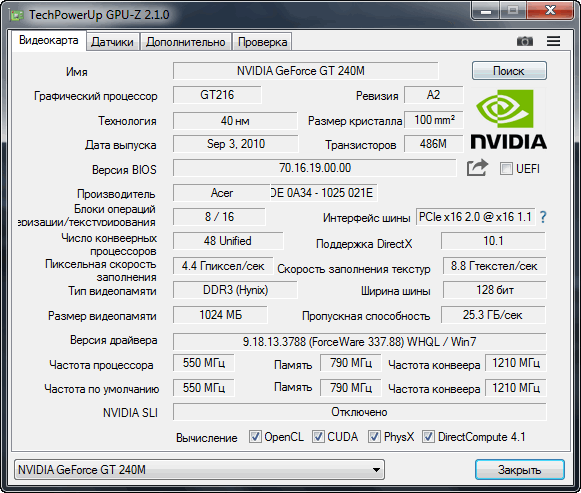The image size is (581, 493).
Task: Click the NVIDIA logo image
Action: (x=509, y=119)
